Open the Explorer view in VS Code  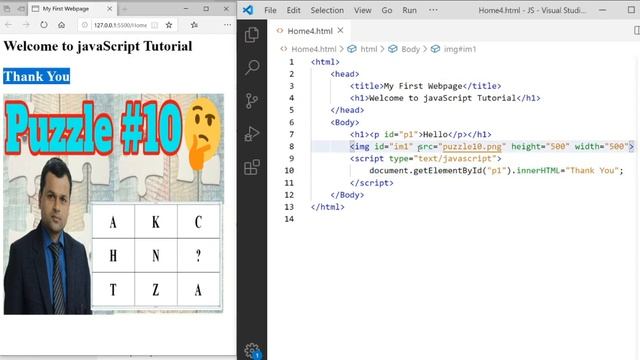pos(252,35)
